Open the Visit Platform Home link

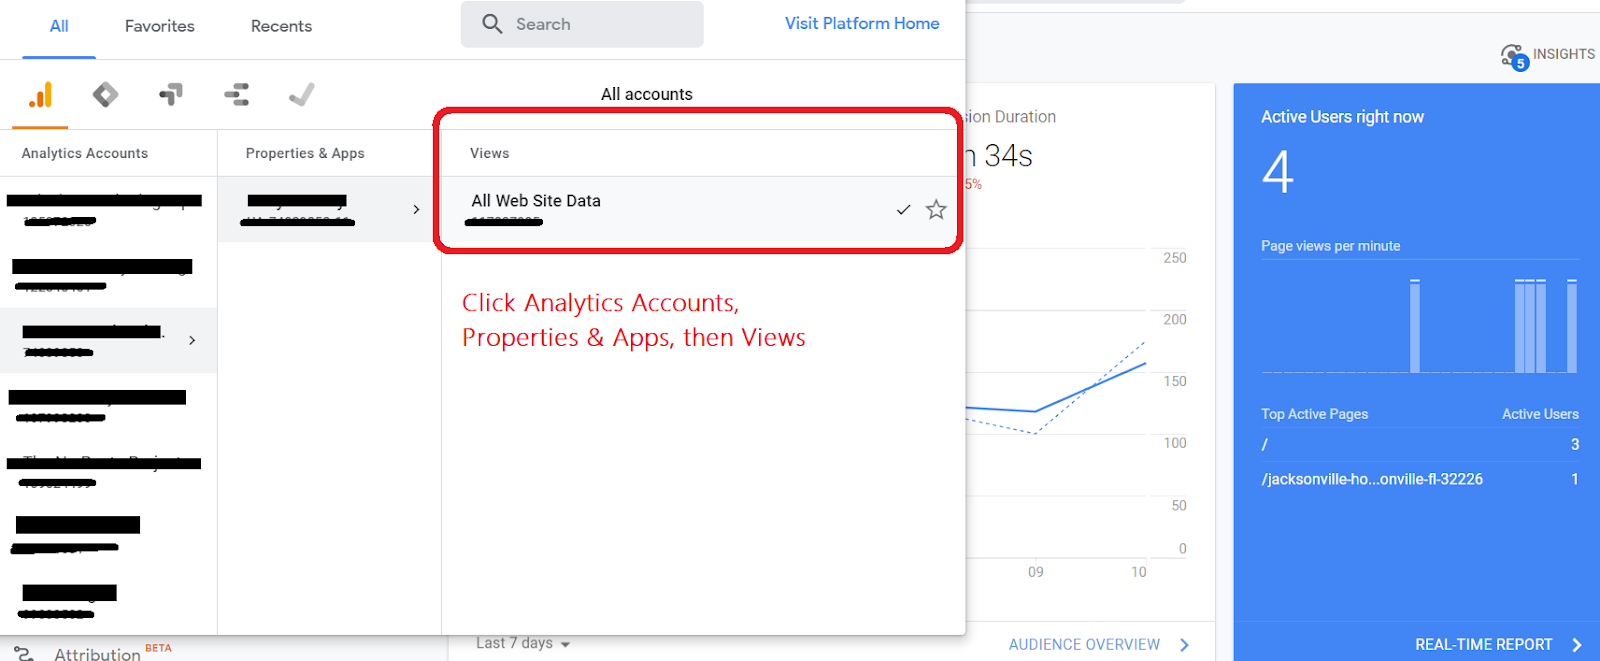[862, 23]
